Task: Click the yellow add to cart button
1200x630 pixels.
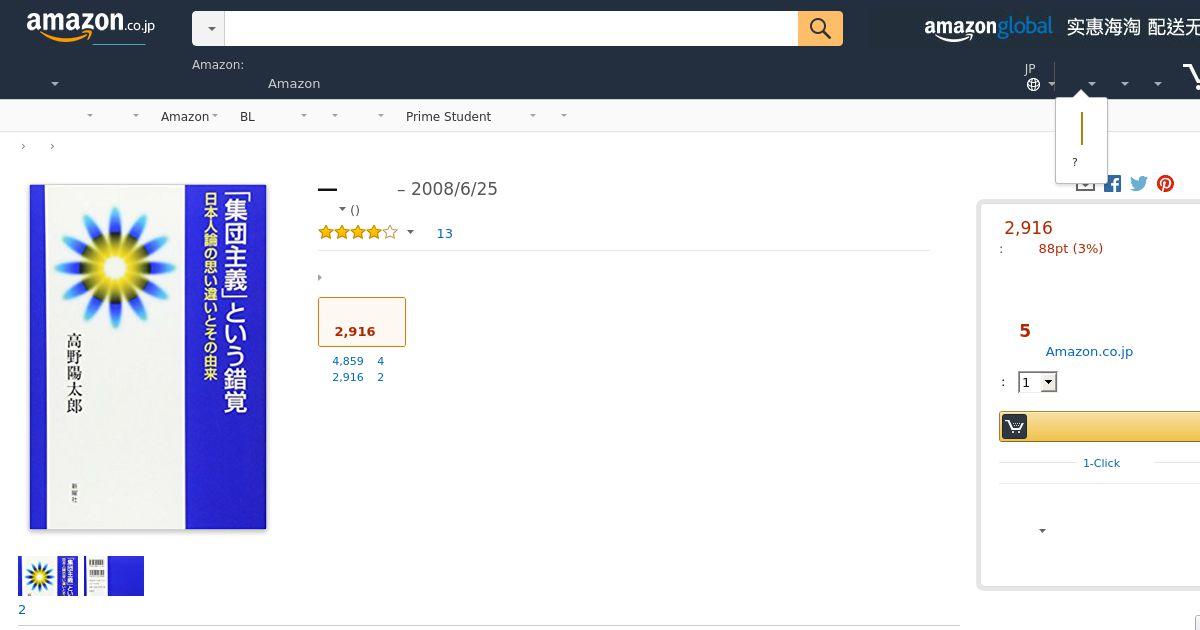Action: 1099,427
